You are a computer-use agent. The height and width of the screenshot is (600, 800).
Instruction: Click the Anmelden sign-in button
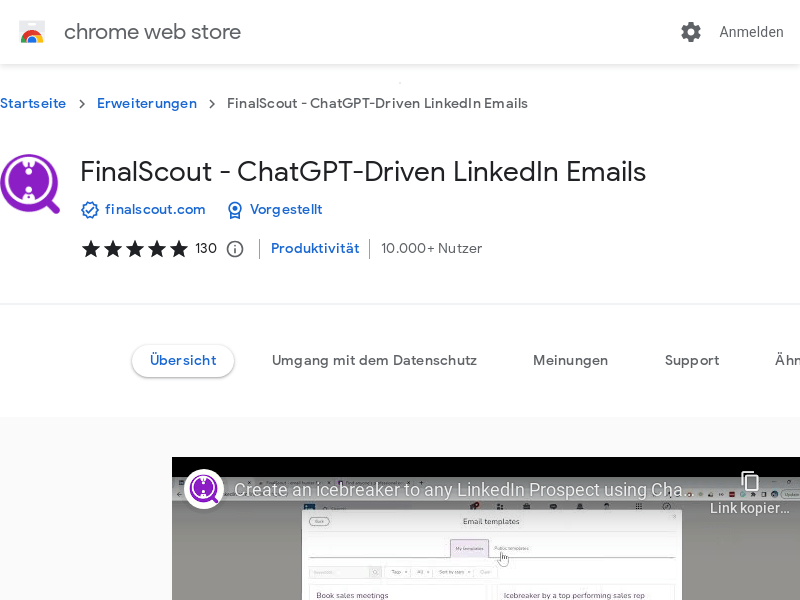(751, 32)
